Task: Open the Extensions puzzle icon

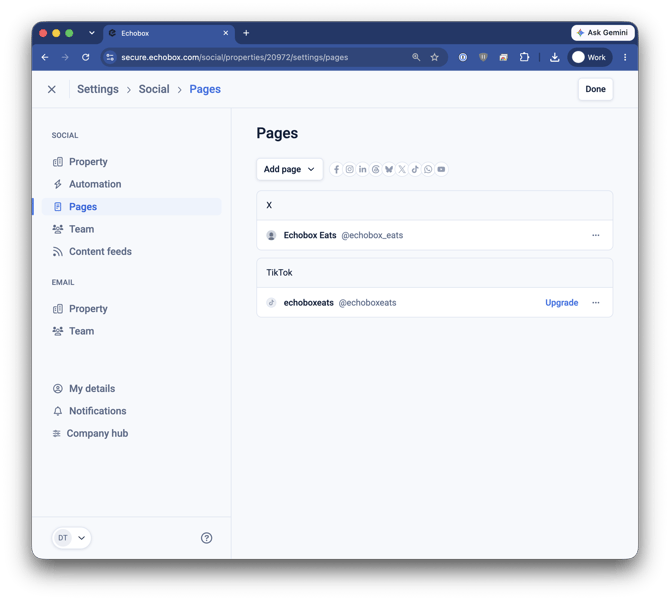Action: pyautogui.click(x=524, y=57)
